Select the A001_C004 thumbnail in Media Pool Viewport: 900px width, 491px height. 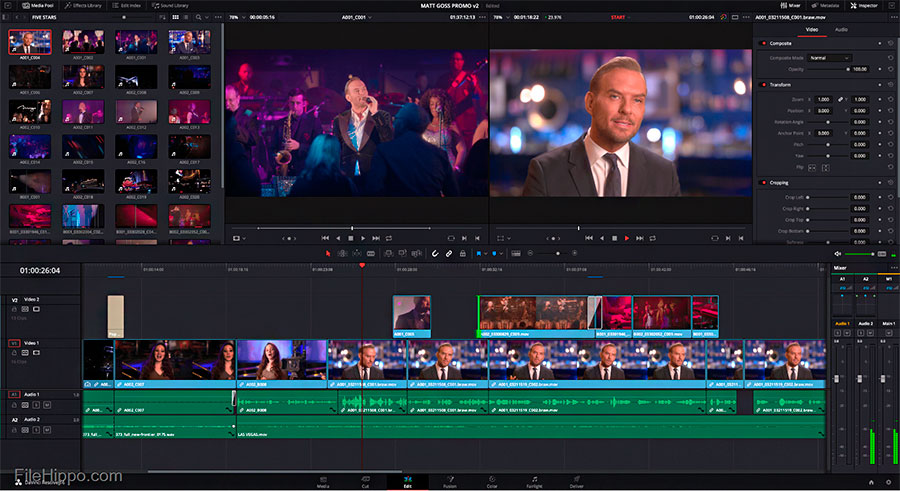pyautogui.click(x=30, y=42)
